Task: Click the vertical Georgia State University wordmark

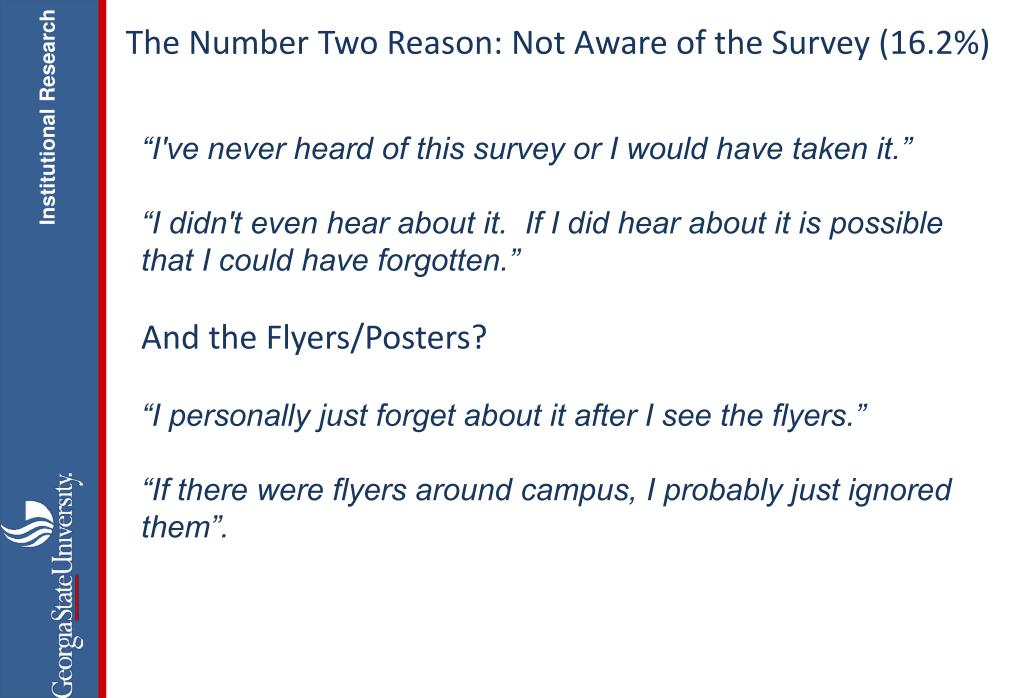Action: (x=65, y=584)
